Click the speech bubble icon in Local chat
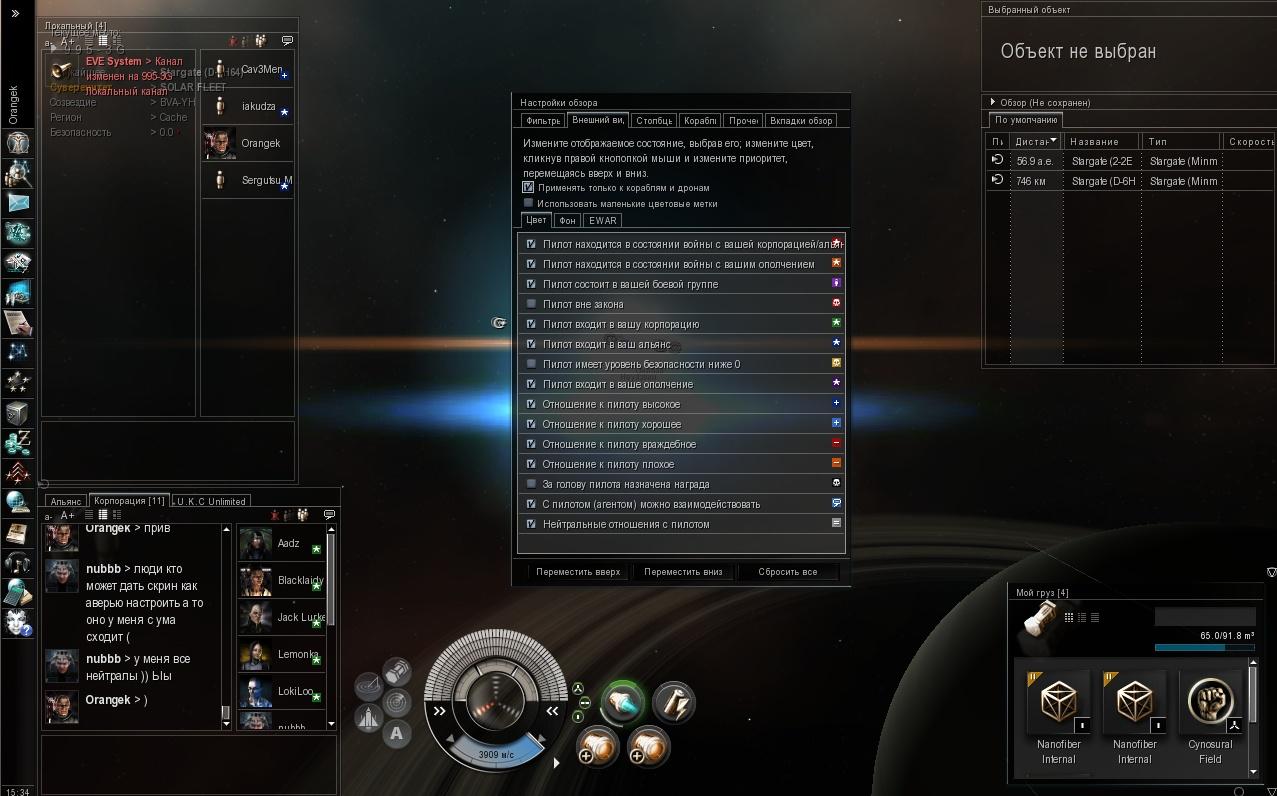This screenshot has width=1277, height=796. point(287,41)
